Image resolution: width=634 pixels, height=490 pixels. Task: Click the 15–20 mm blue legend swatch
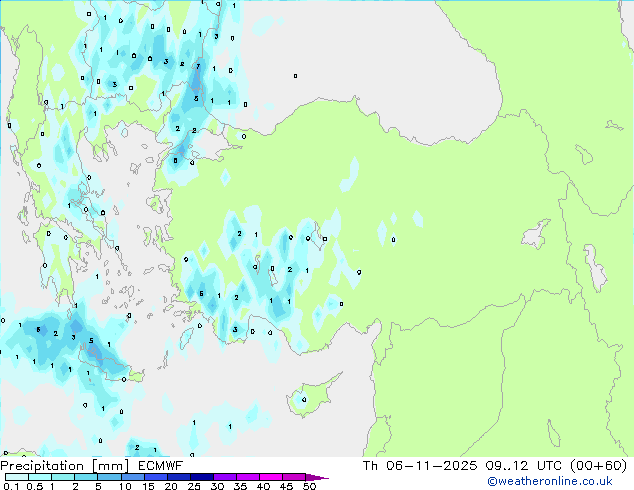tap(156, 477)
